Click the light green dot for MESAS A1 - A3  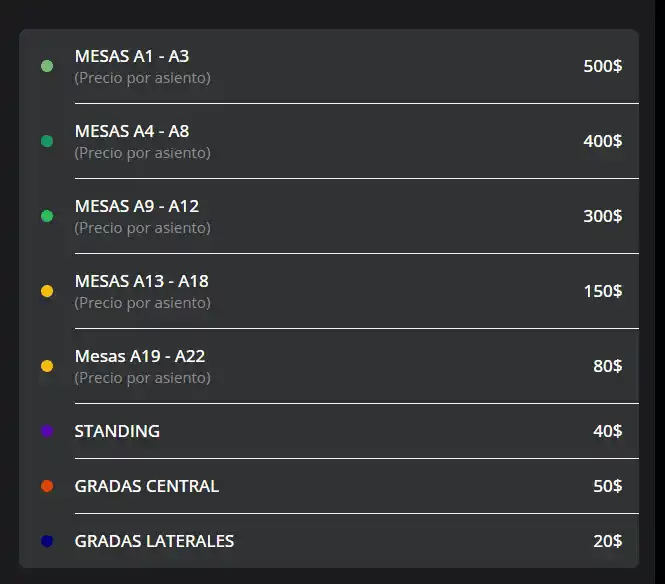click(x=47, y=66)
